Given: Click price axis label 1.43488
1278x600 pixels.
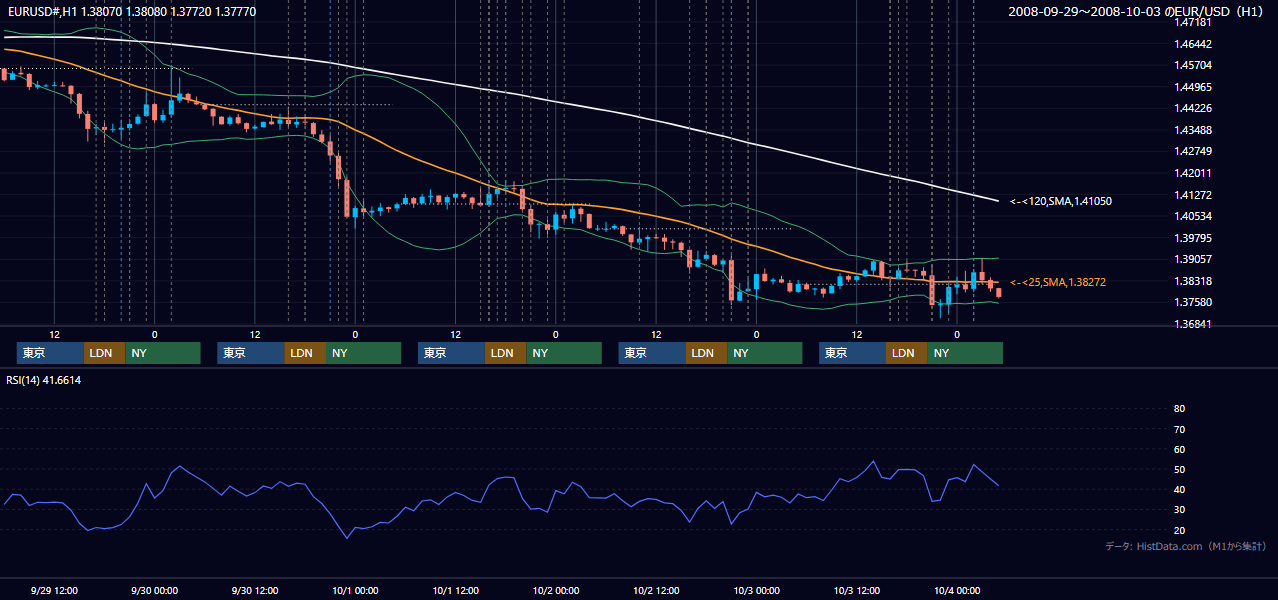Looking at the screenshot, I should (1193, 130).
